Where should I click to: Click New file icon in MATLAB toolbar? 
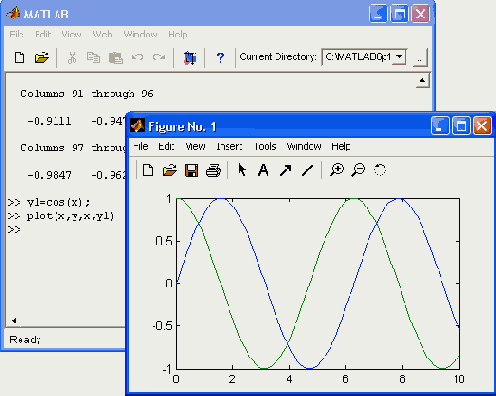[20, 58]
